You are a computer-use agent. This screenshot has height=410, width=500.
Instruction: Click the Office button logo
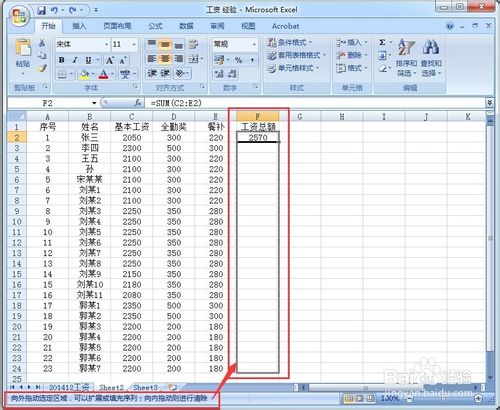[20, 16]
